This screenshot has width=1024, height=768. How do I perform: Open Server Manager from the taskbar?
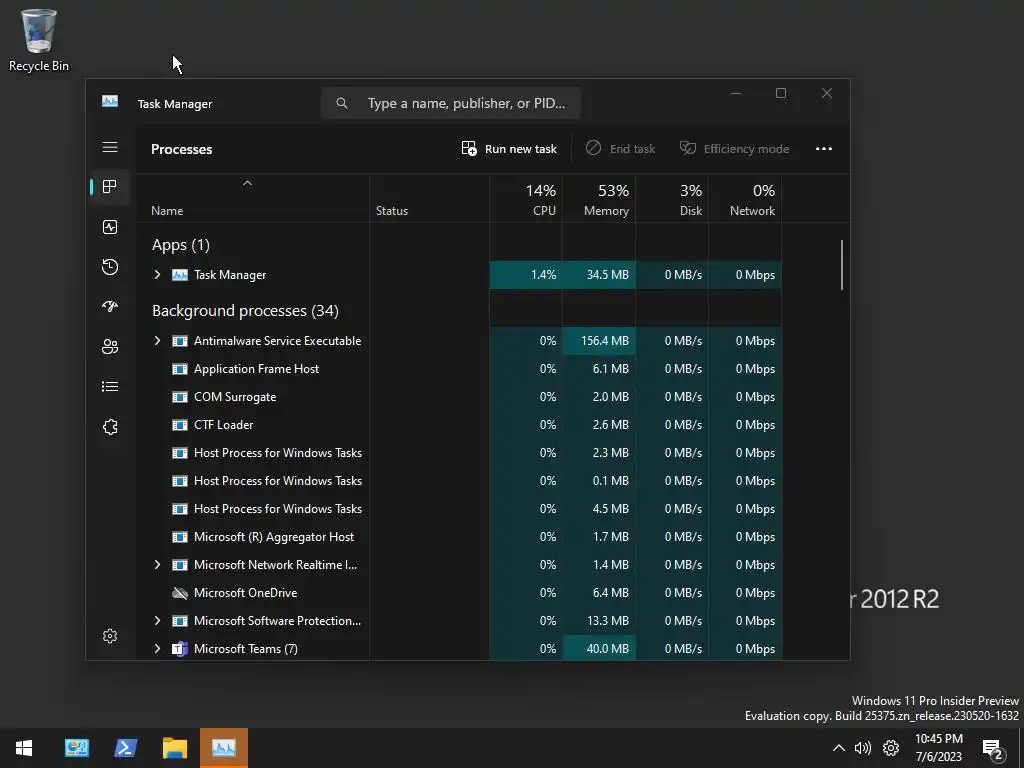[76, 748]
